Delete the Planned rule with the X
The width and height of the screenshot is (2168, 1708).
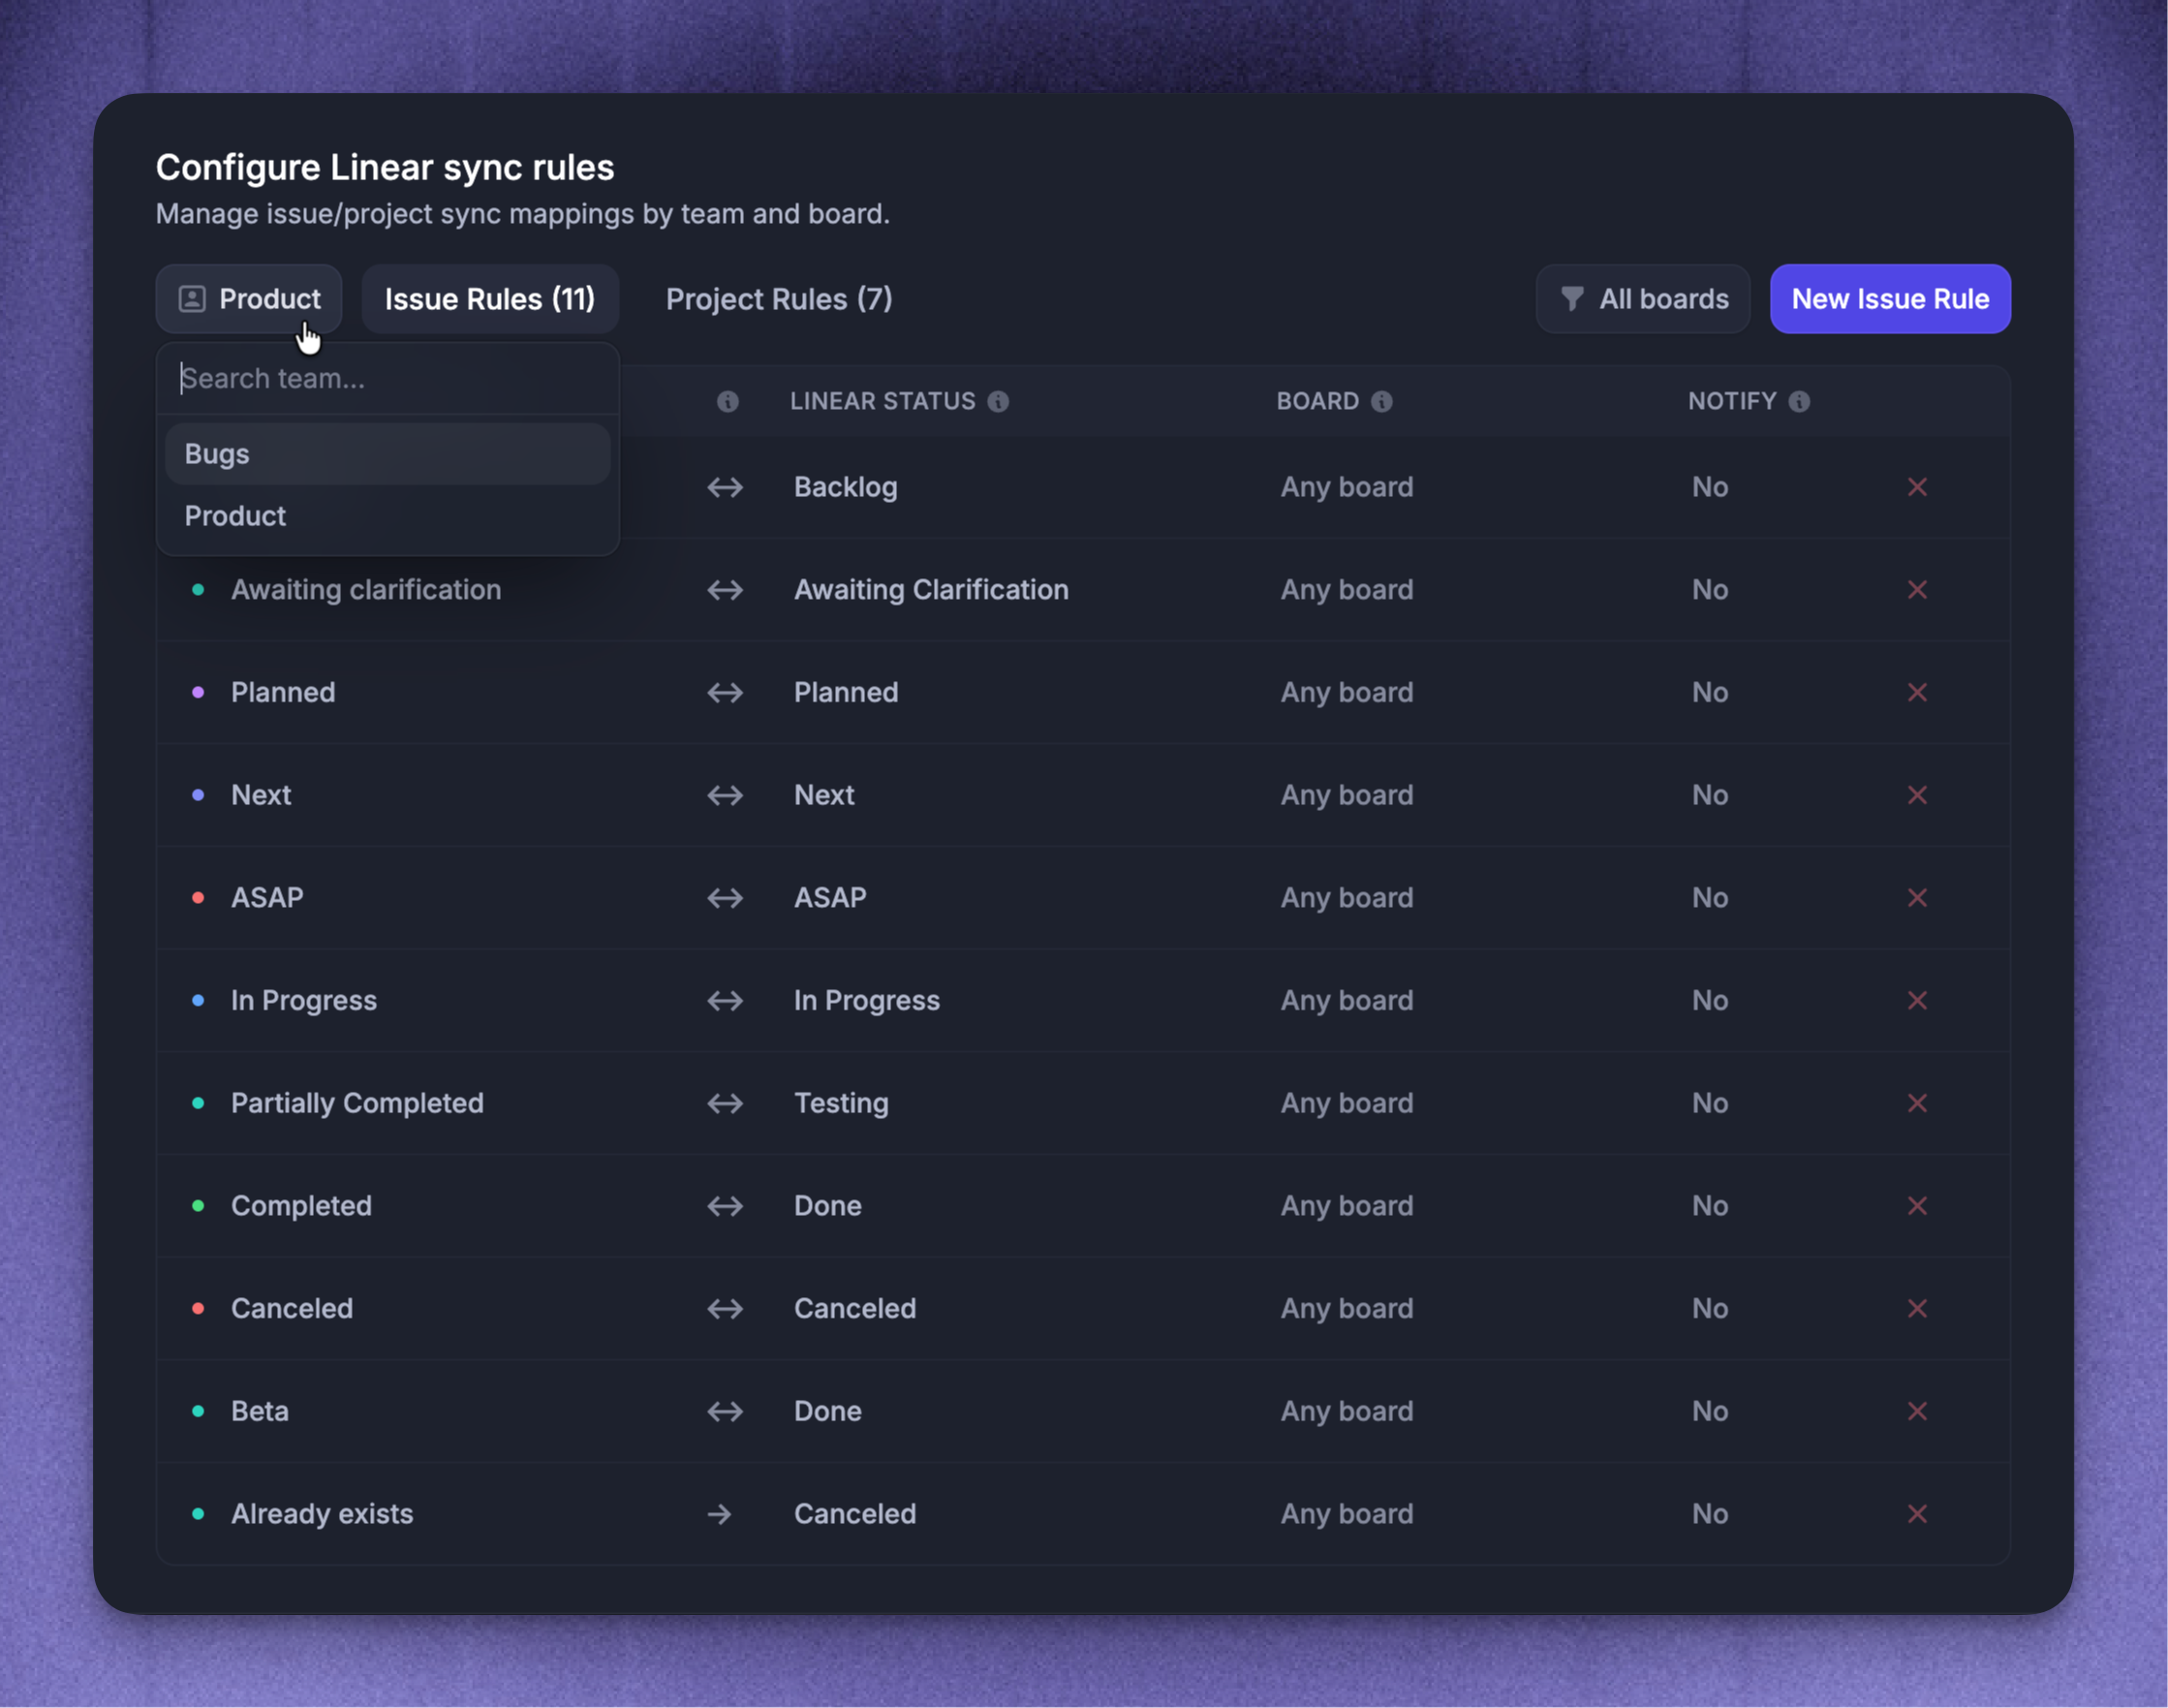coord(1916,692)
